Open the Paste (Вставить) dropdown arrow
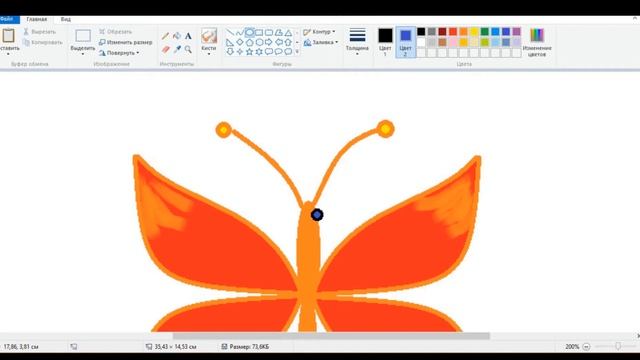640x360 pixels. tap(8, 54)
